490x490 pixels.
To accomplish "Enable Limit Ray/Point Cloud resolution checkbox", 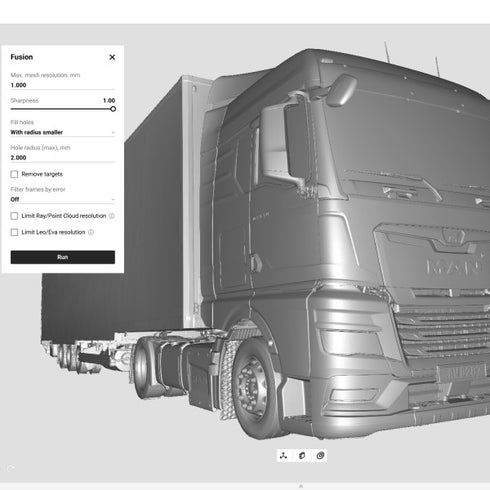I will [x=14, y=216].
